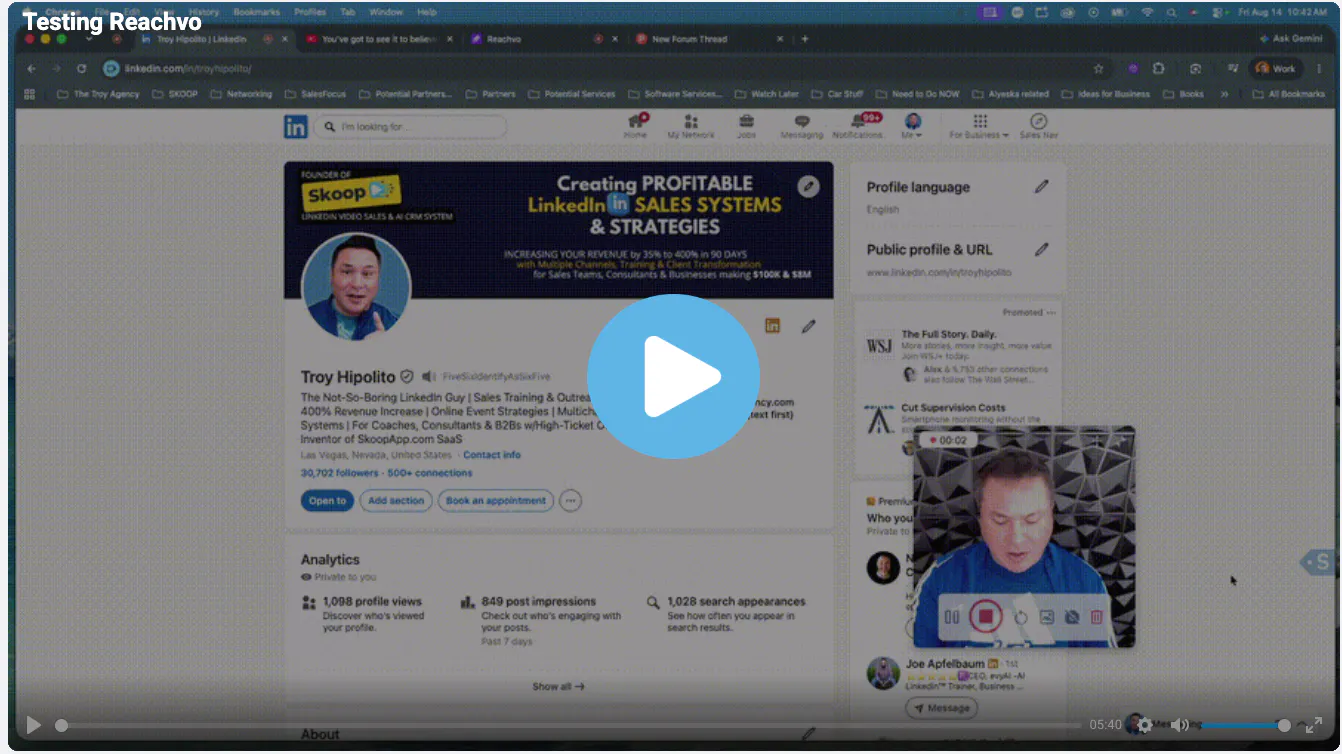This screenshot has height=754, width=1342.
Task: Stop the recording with red stop button
Action: pyautogui.click(x=985, y=617)
